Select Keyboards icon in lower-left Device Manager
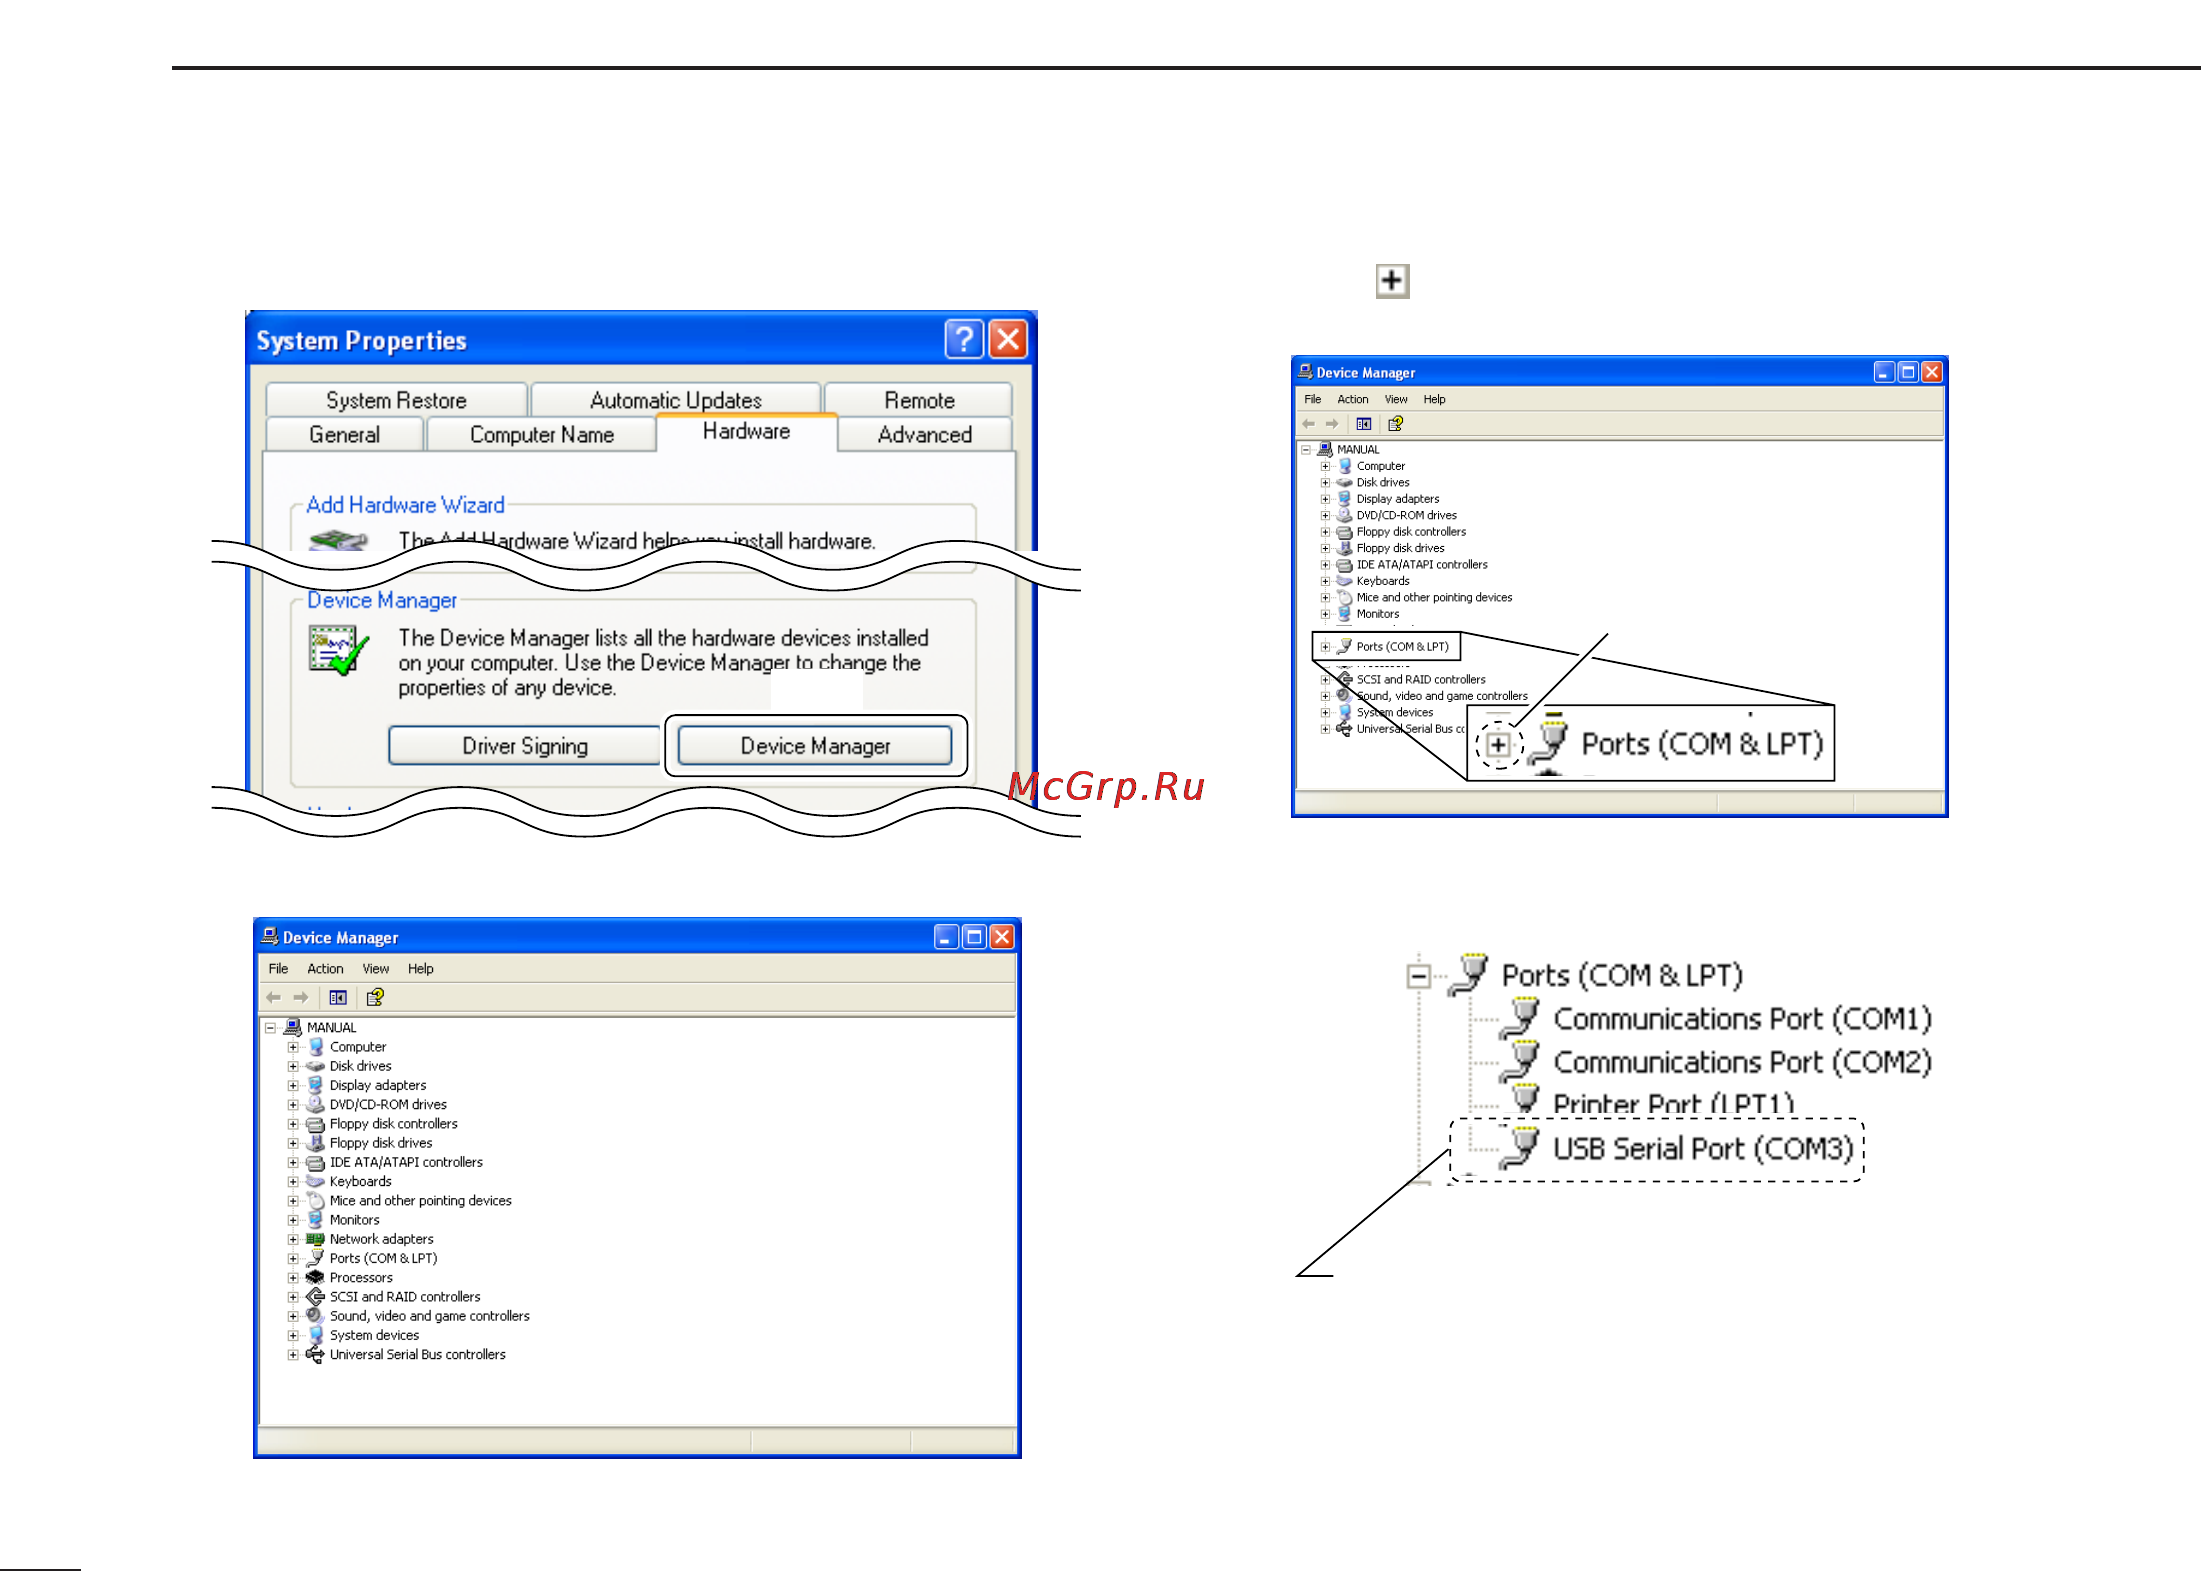 pos(315,1181)
